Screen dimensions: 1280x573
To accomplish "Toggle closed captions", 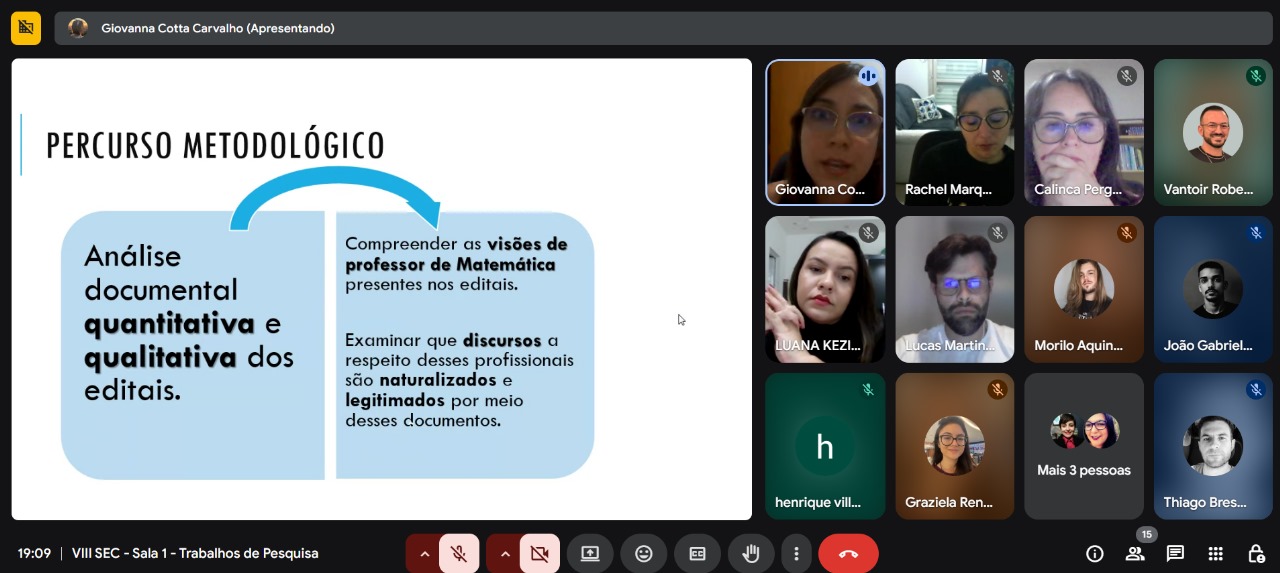I will pos(697,553).
